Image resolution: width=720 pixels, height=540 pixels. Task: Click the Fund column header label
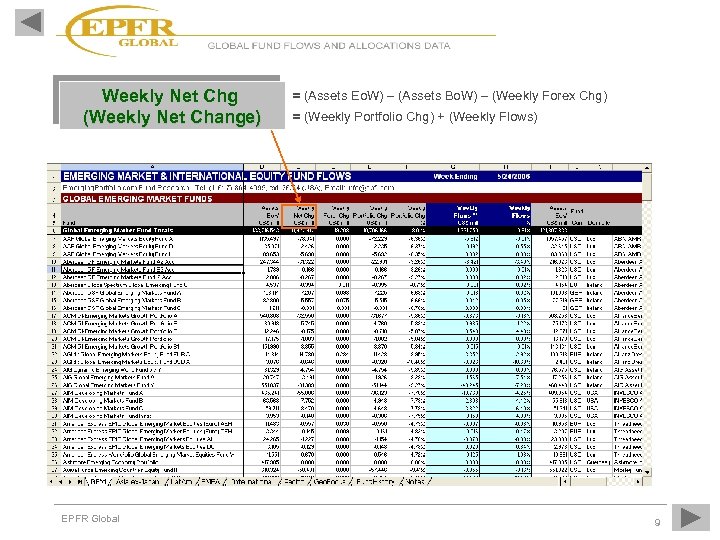(68, 223)
